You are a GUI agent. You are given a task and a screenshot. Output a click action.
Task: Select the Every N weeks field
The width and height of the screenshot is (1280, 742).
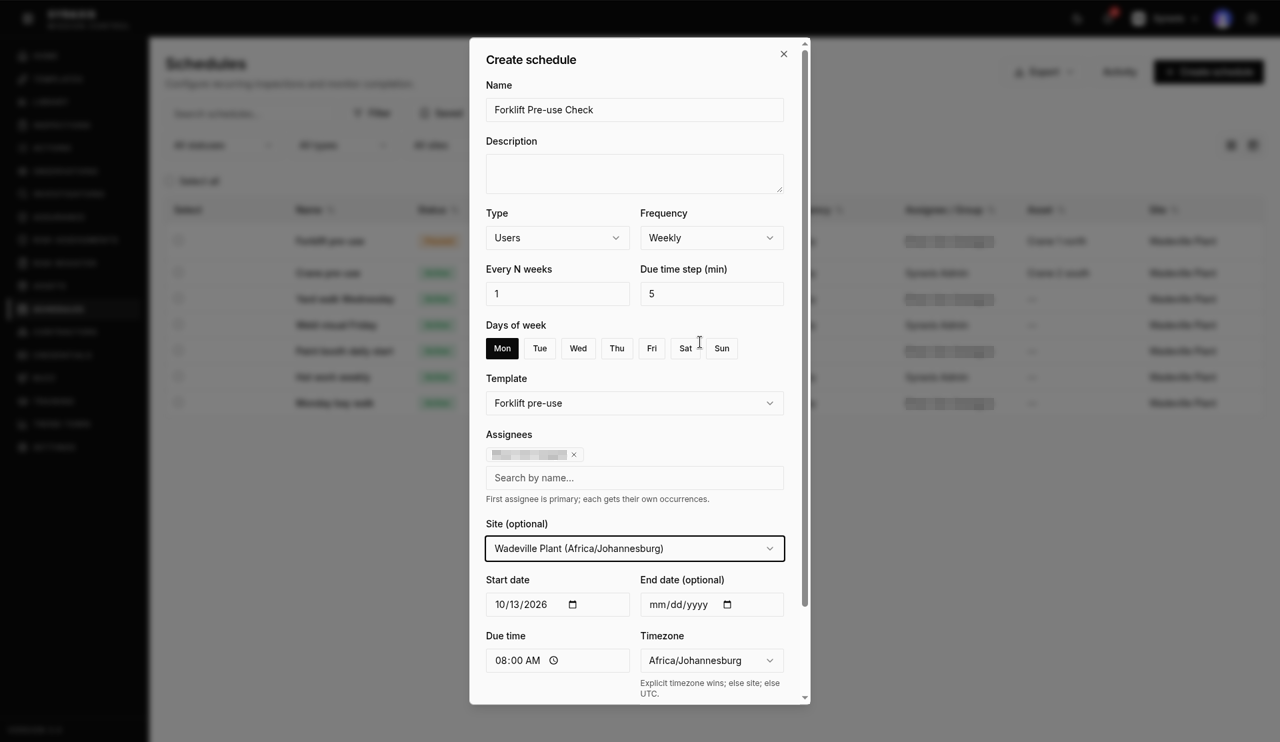pyautogui.click(x=558, y=294)
